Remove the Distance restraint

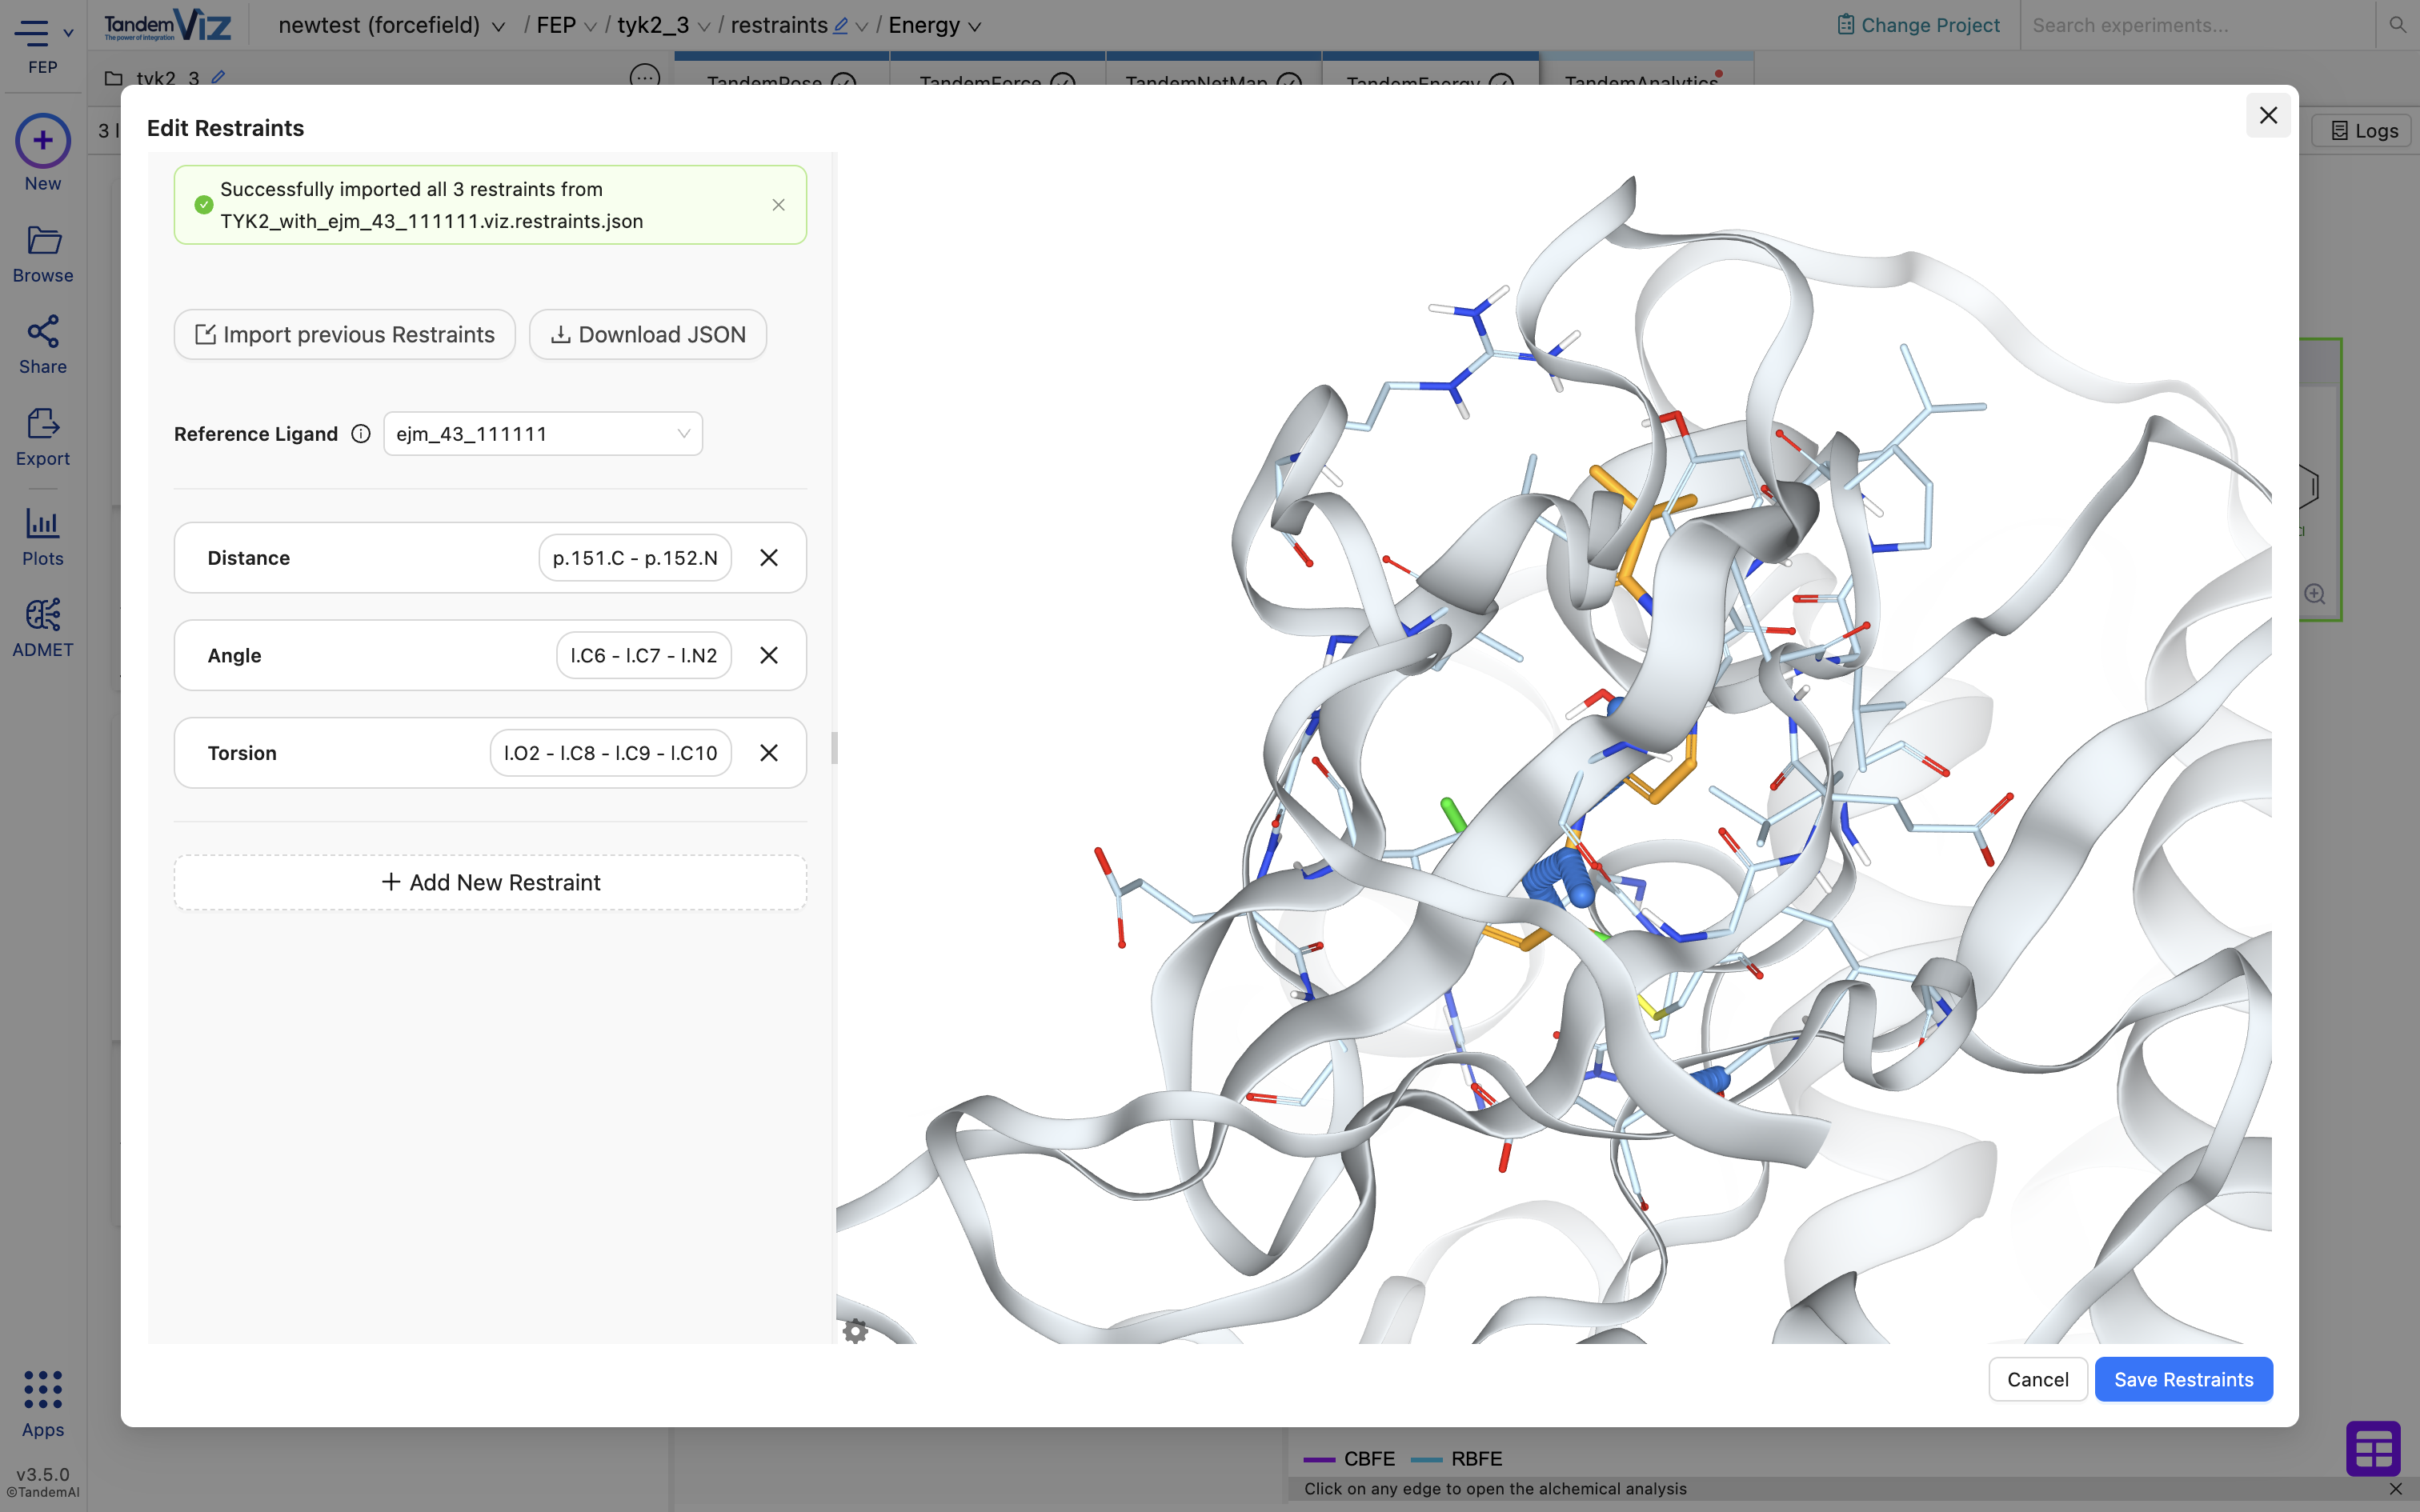pos(768,558)
